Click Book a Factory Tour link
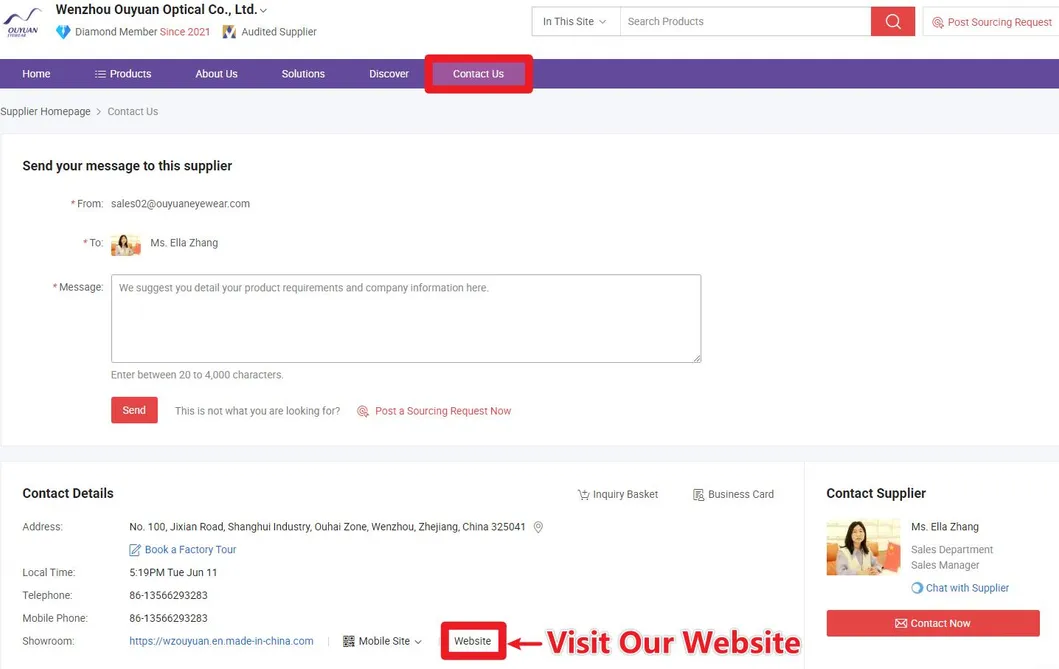Image resolution: width=1059 pixels, height=669 pixels. coord(190,550)
